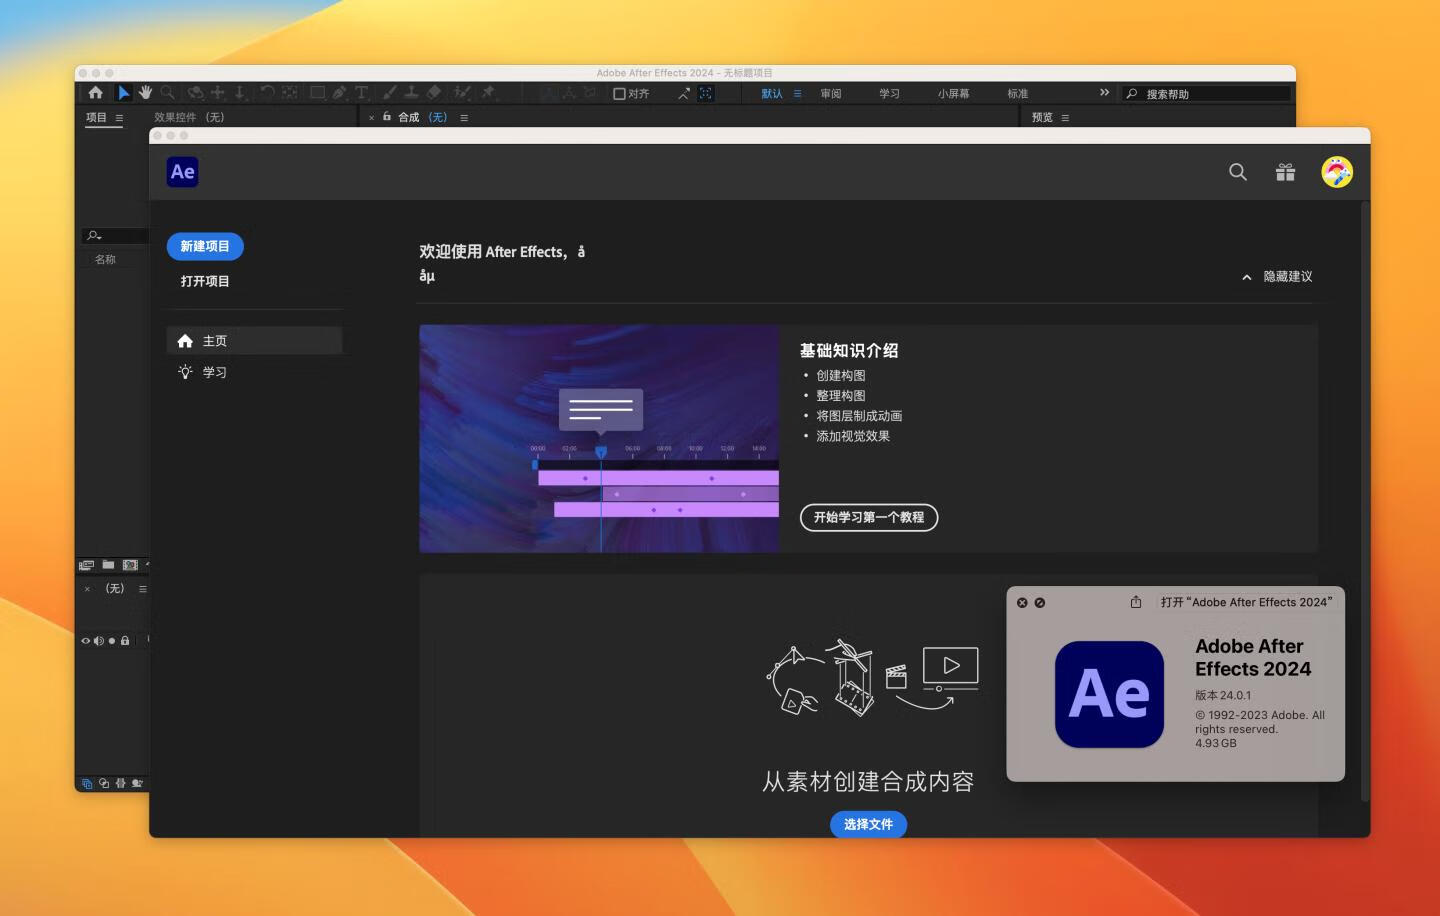The width and height of the screenshot is (1440, 916).
Task: Toggle the lock icon on the 合成 panel tab
Action: [x=387, y=117]
